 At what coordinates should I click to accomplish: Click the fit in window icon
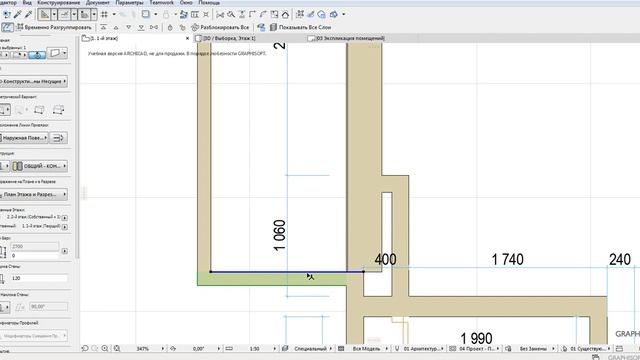coord(117,349)
